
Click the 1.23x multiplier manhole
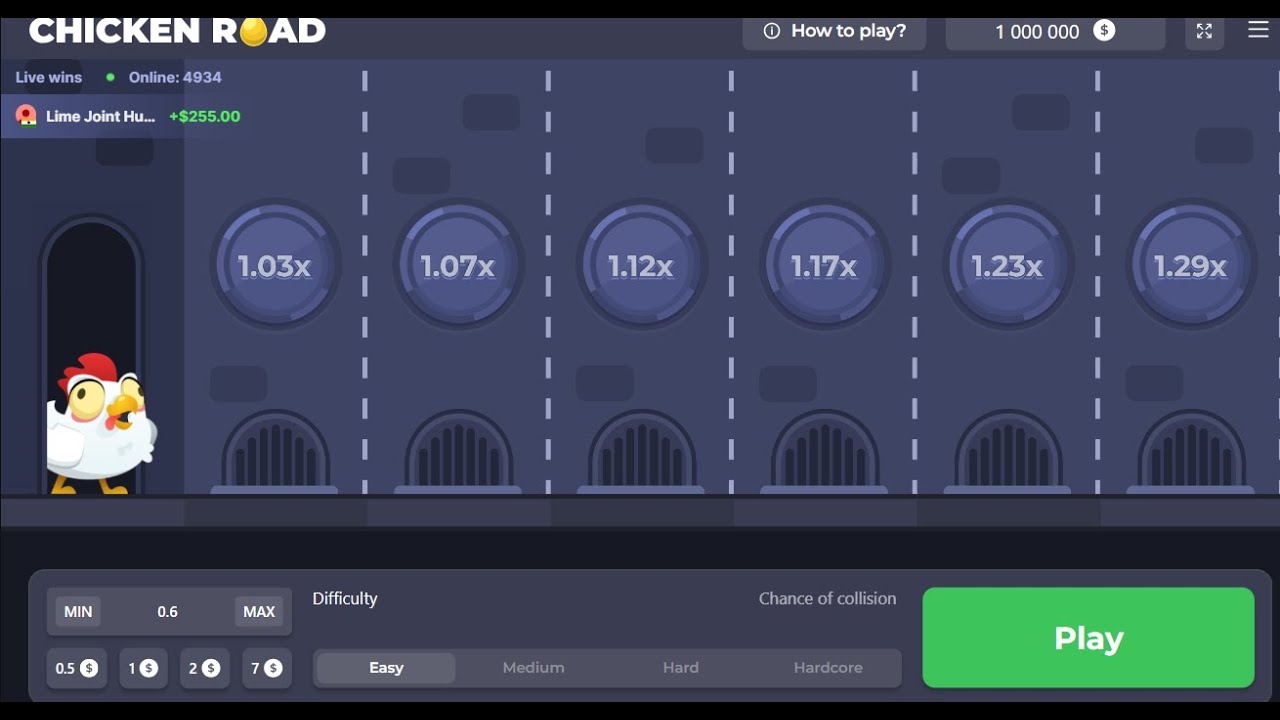(x=1008, y=266)
